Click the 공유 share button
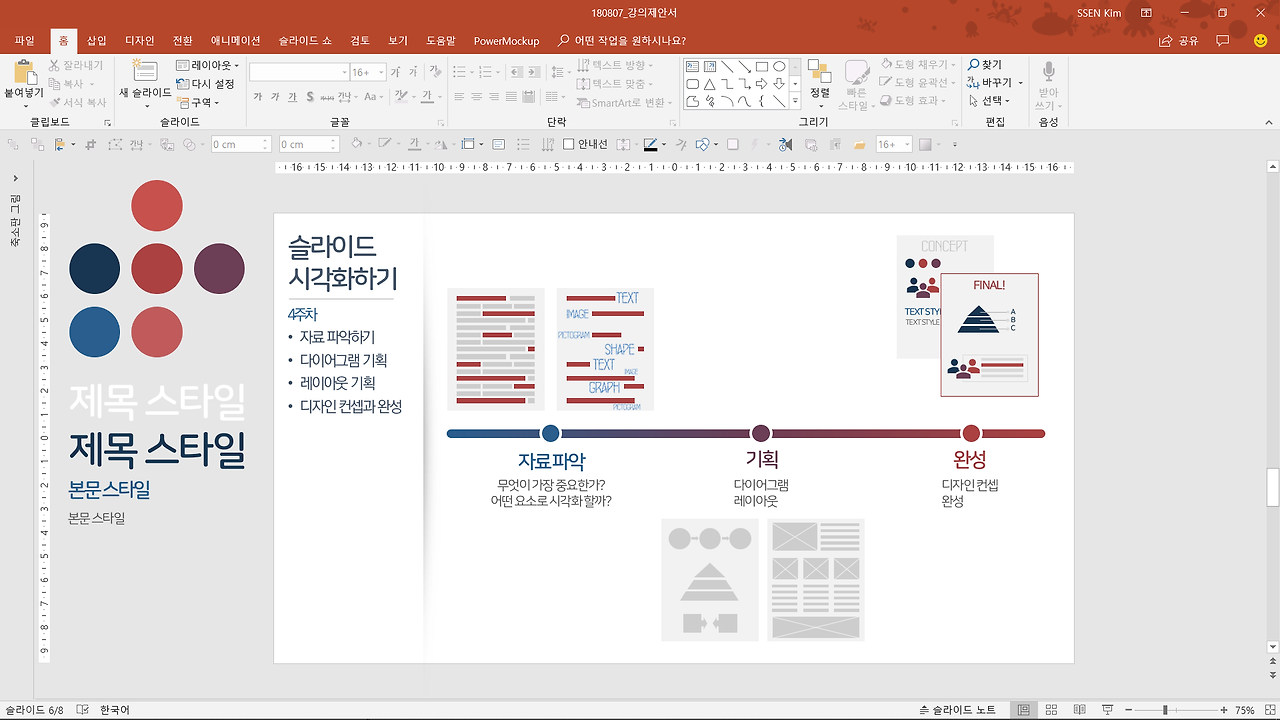This screenshot has height=720, width=1280. coord(1179,41)
